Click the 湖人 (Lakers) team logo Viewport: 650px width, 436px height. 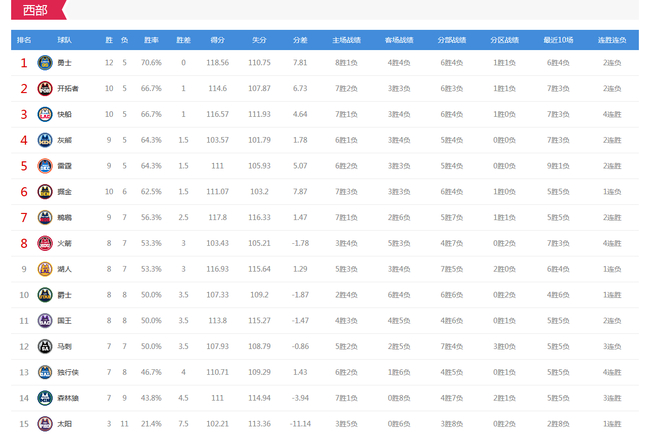45,269
